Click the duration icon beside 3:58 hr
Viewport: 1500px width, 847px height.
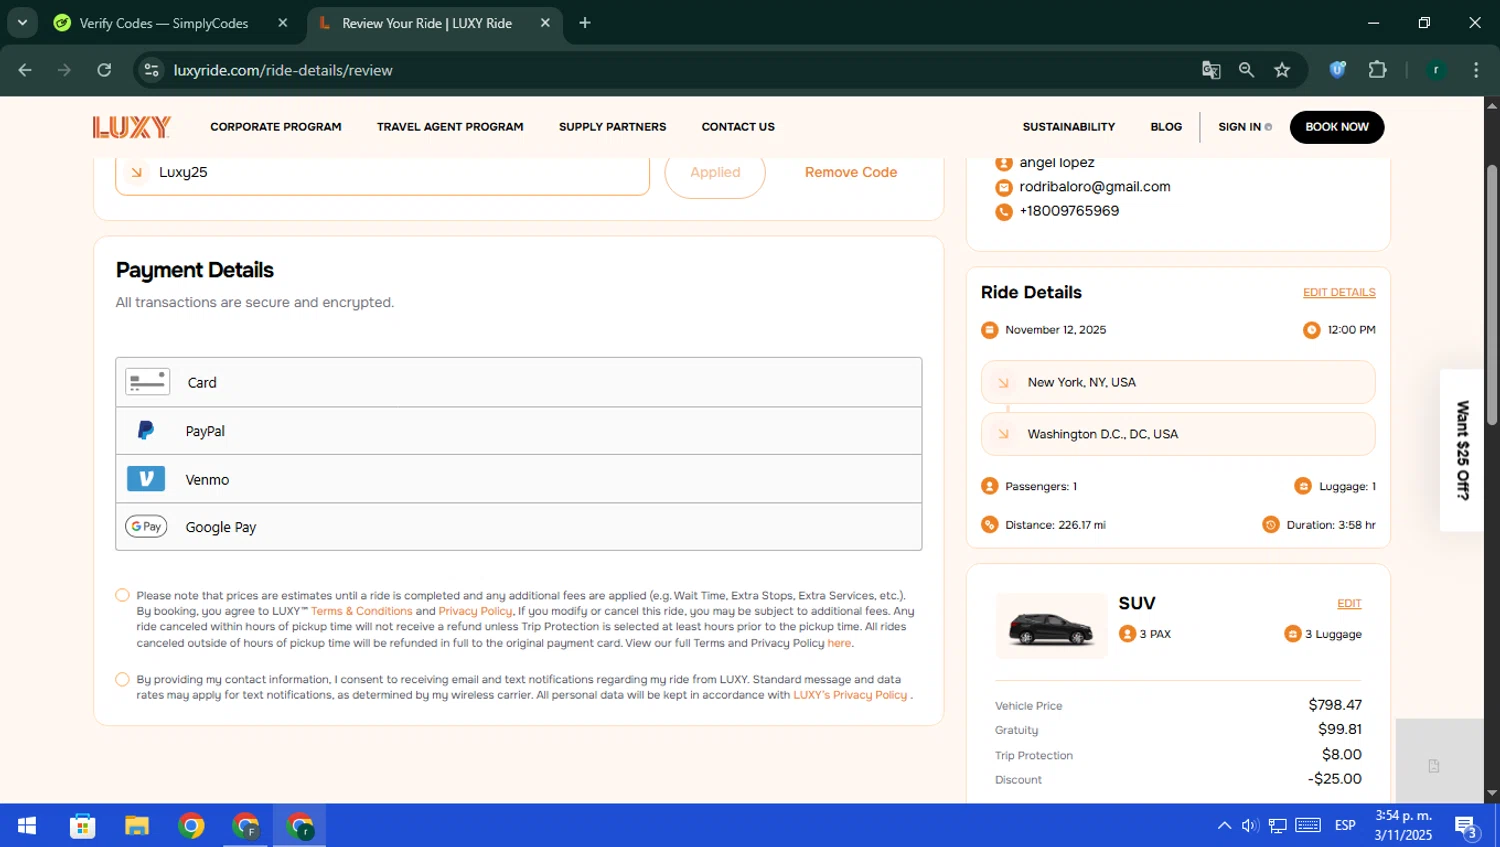[x=1271, y=525]
